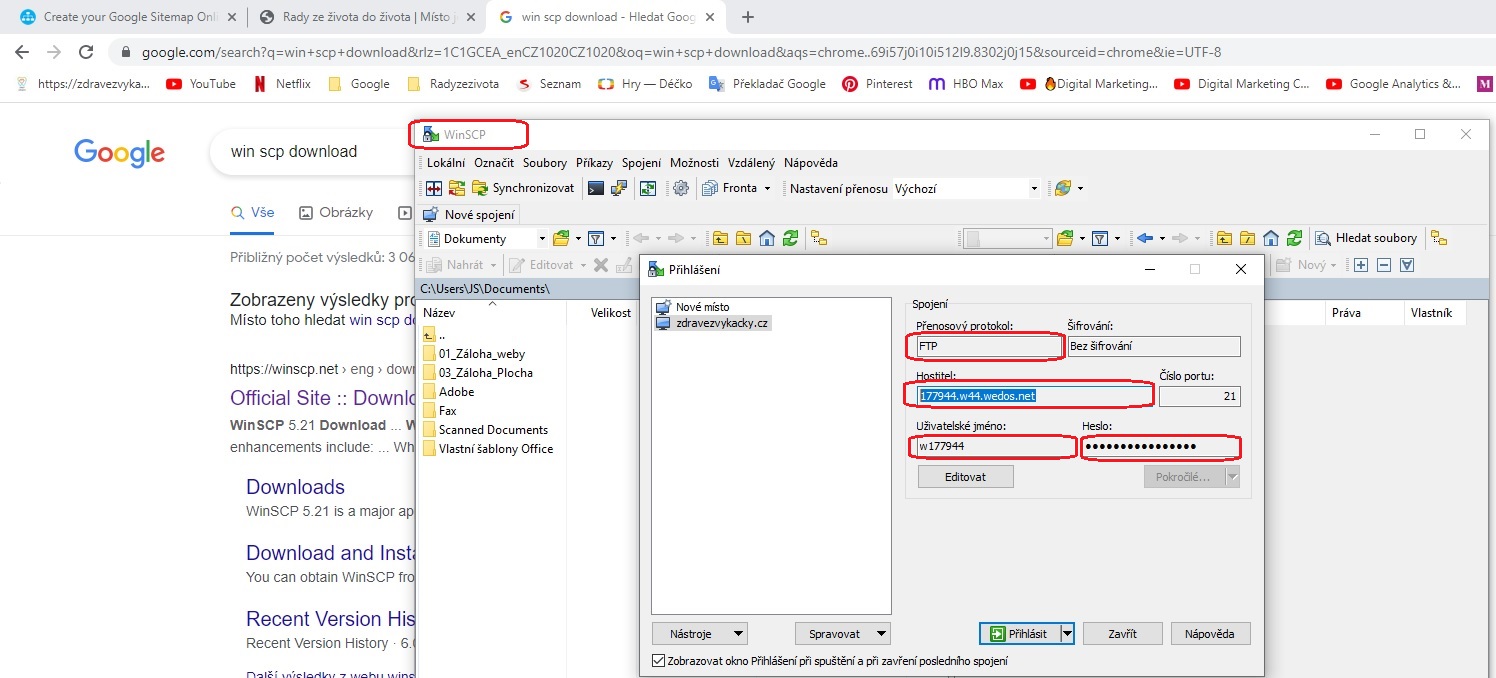Open the Lokální menu
Image resolution: width=1496 pixels, height=678 pixels.
pos(447,163)
